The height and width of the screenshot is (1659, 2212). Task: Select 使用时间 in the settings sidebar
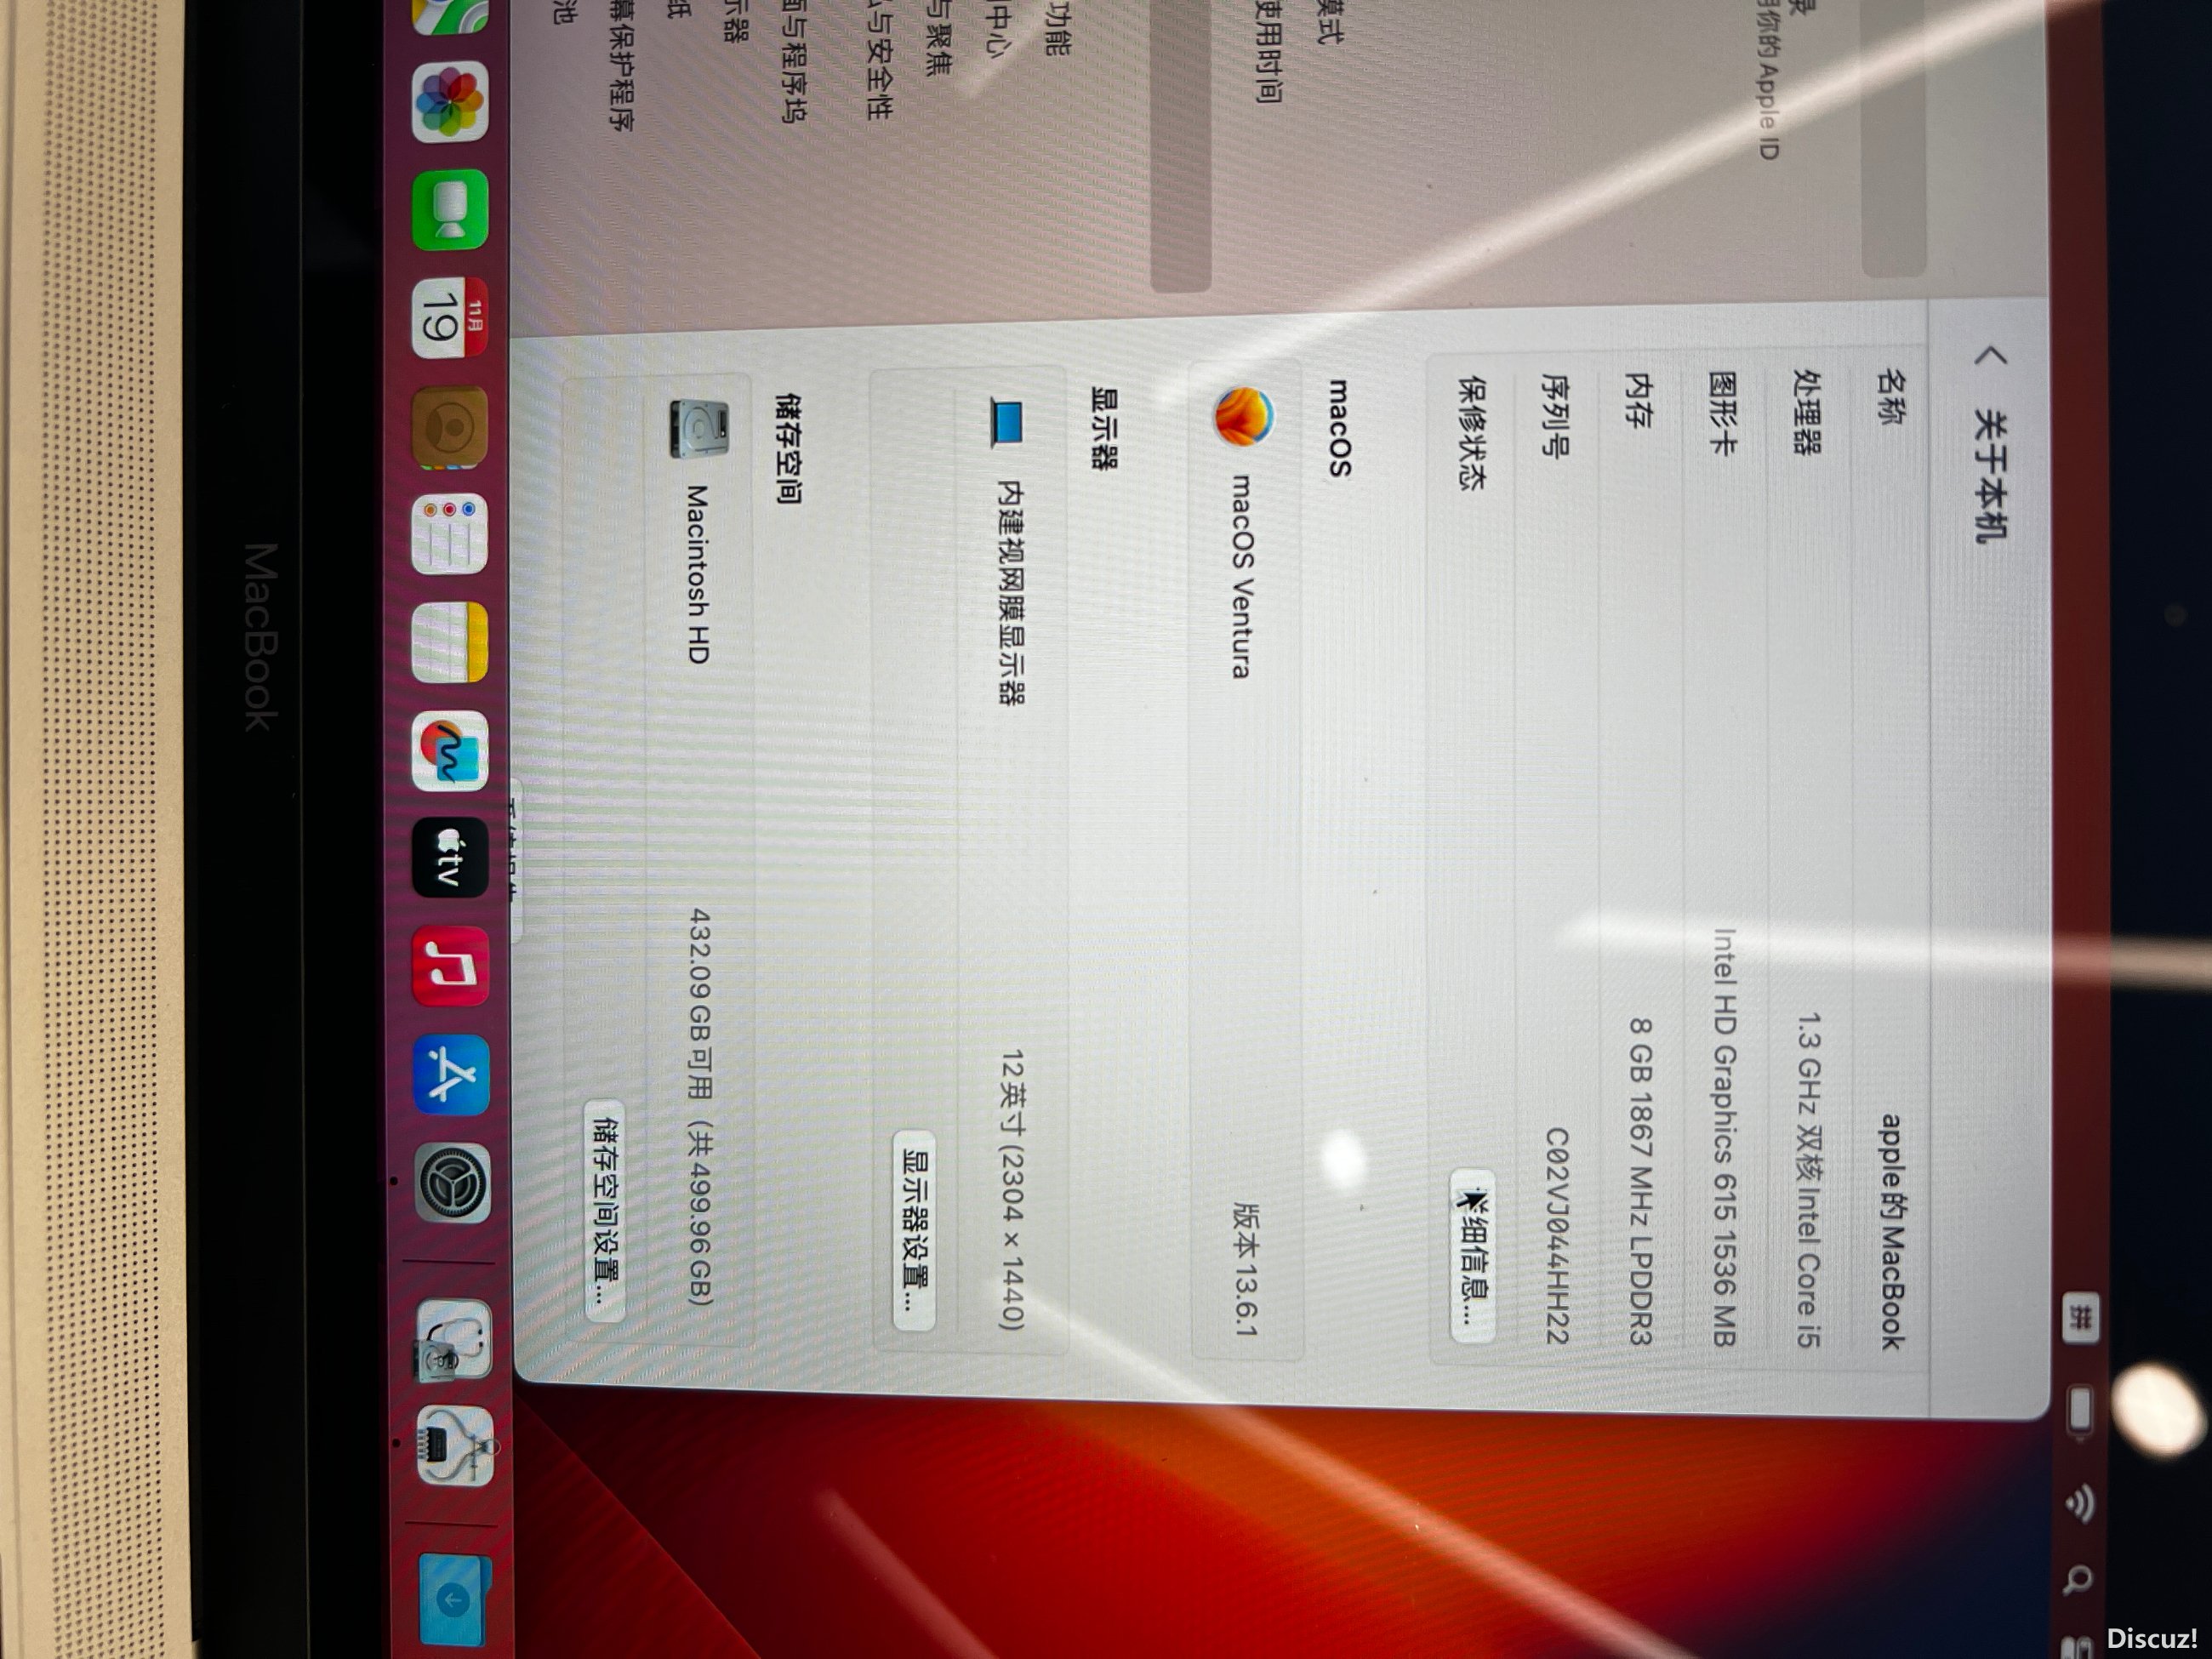[1267, 52]
